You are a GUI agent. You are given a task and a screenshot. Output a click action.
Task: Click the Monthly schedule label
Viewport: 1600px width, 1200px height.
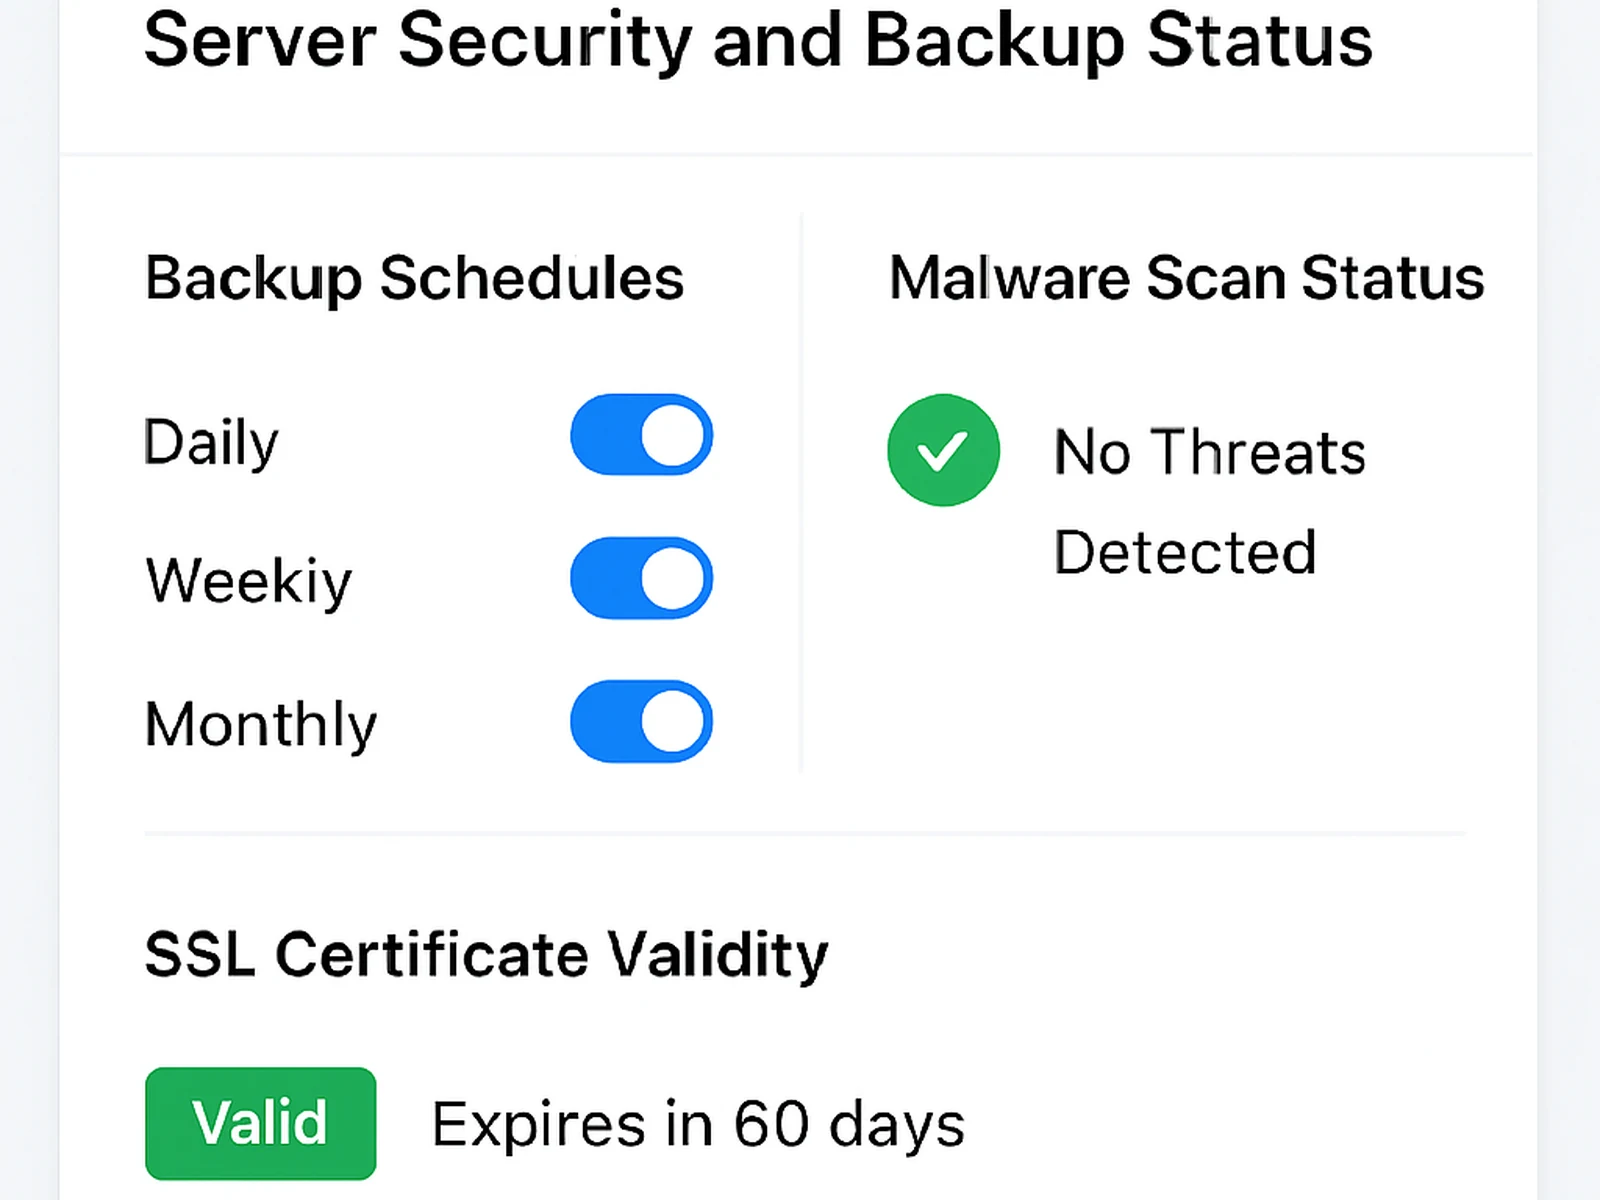point(261,724)
